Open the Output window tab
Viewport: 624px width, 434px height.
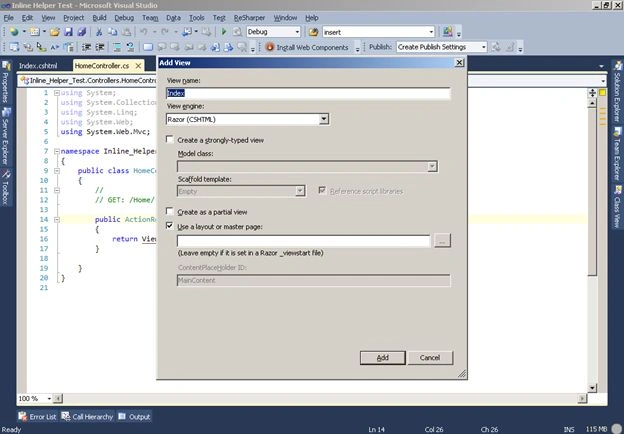click(x=134, y=416)
